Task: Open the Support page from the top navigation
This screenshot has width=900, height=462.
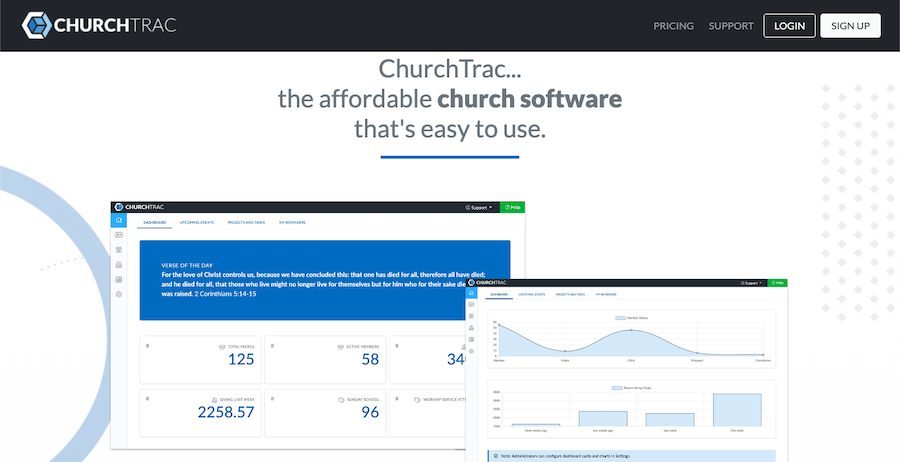Action: coord(731,26)
